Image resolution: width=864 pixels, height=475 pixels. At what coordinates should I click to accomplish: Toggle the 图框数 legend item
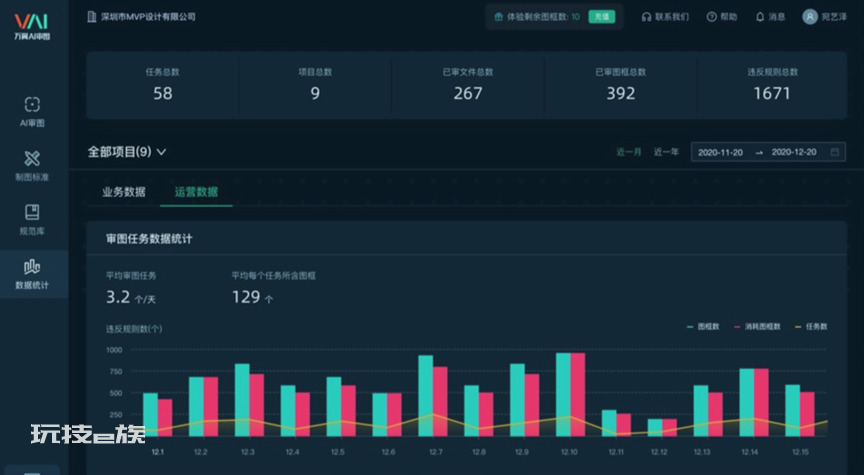coord(703,327)
